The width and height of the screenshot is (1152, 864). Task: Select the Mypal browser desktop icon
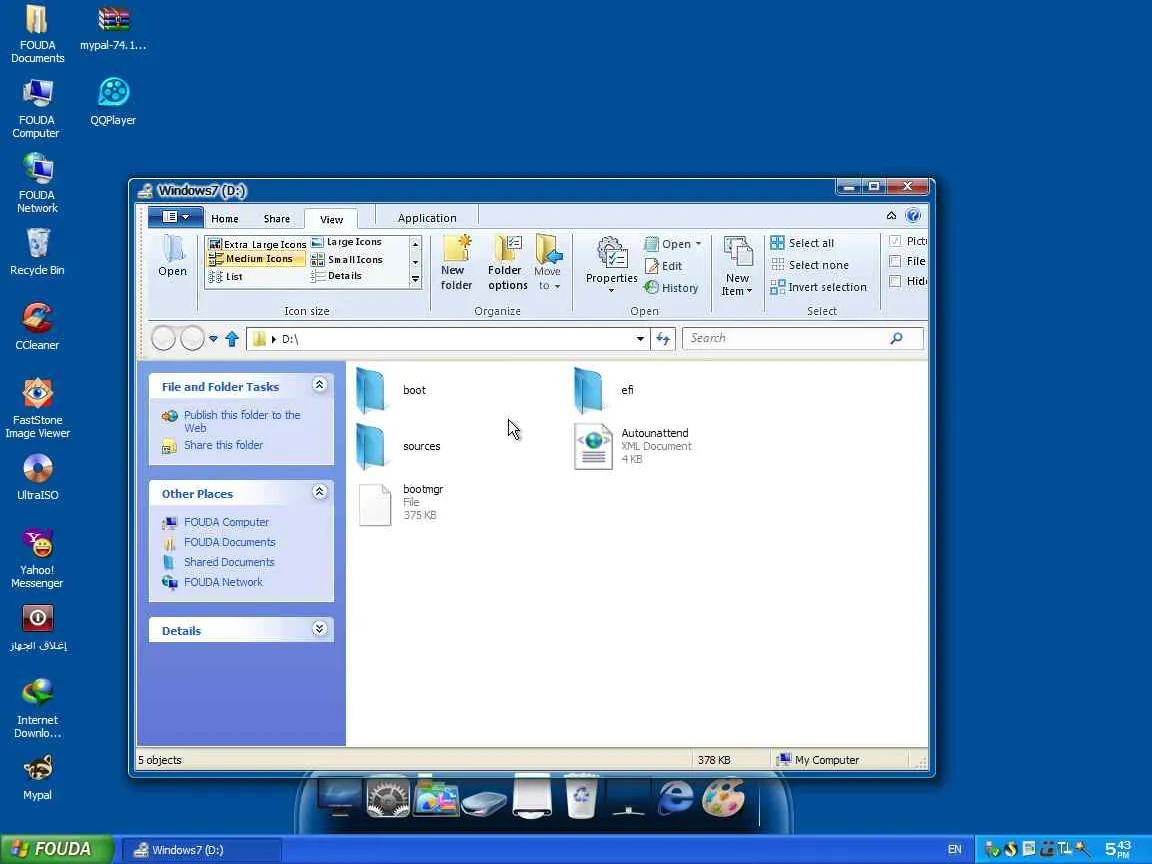37,777
